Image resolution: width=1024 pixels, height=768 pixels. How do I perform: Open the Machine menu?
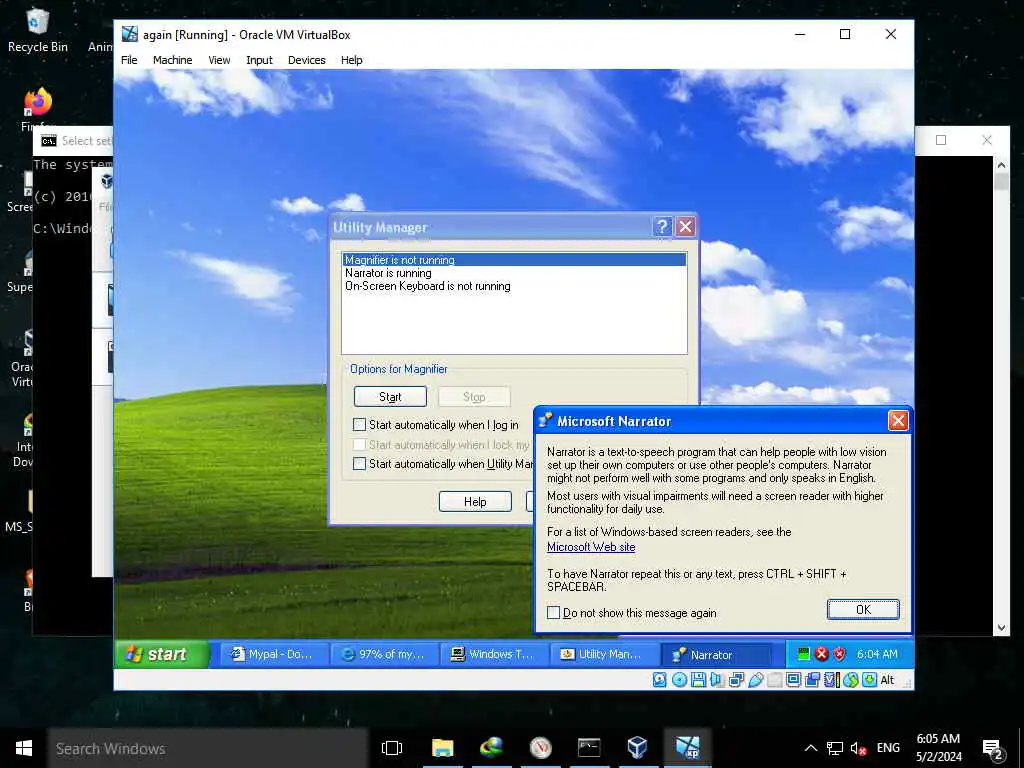(172, 60)
